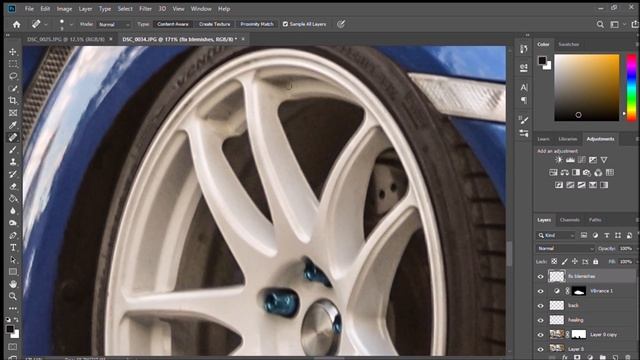Viewport: 640px width, 360px height.
Task: Hide the fix blemishes layer
Action: [x=540, y=277]
